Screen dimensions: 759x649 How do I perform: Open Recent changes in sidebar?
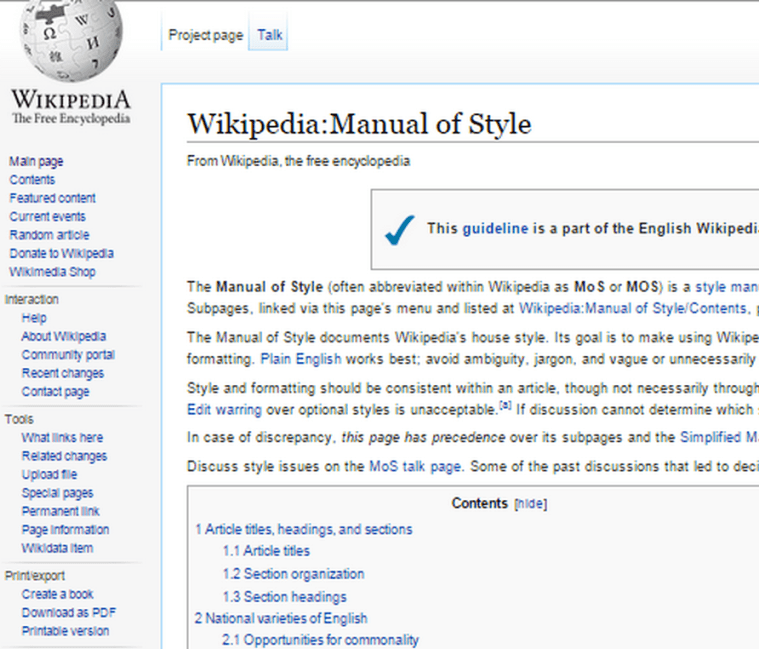coord(62,373)
